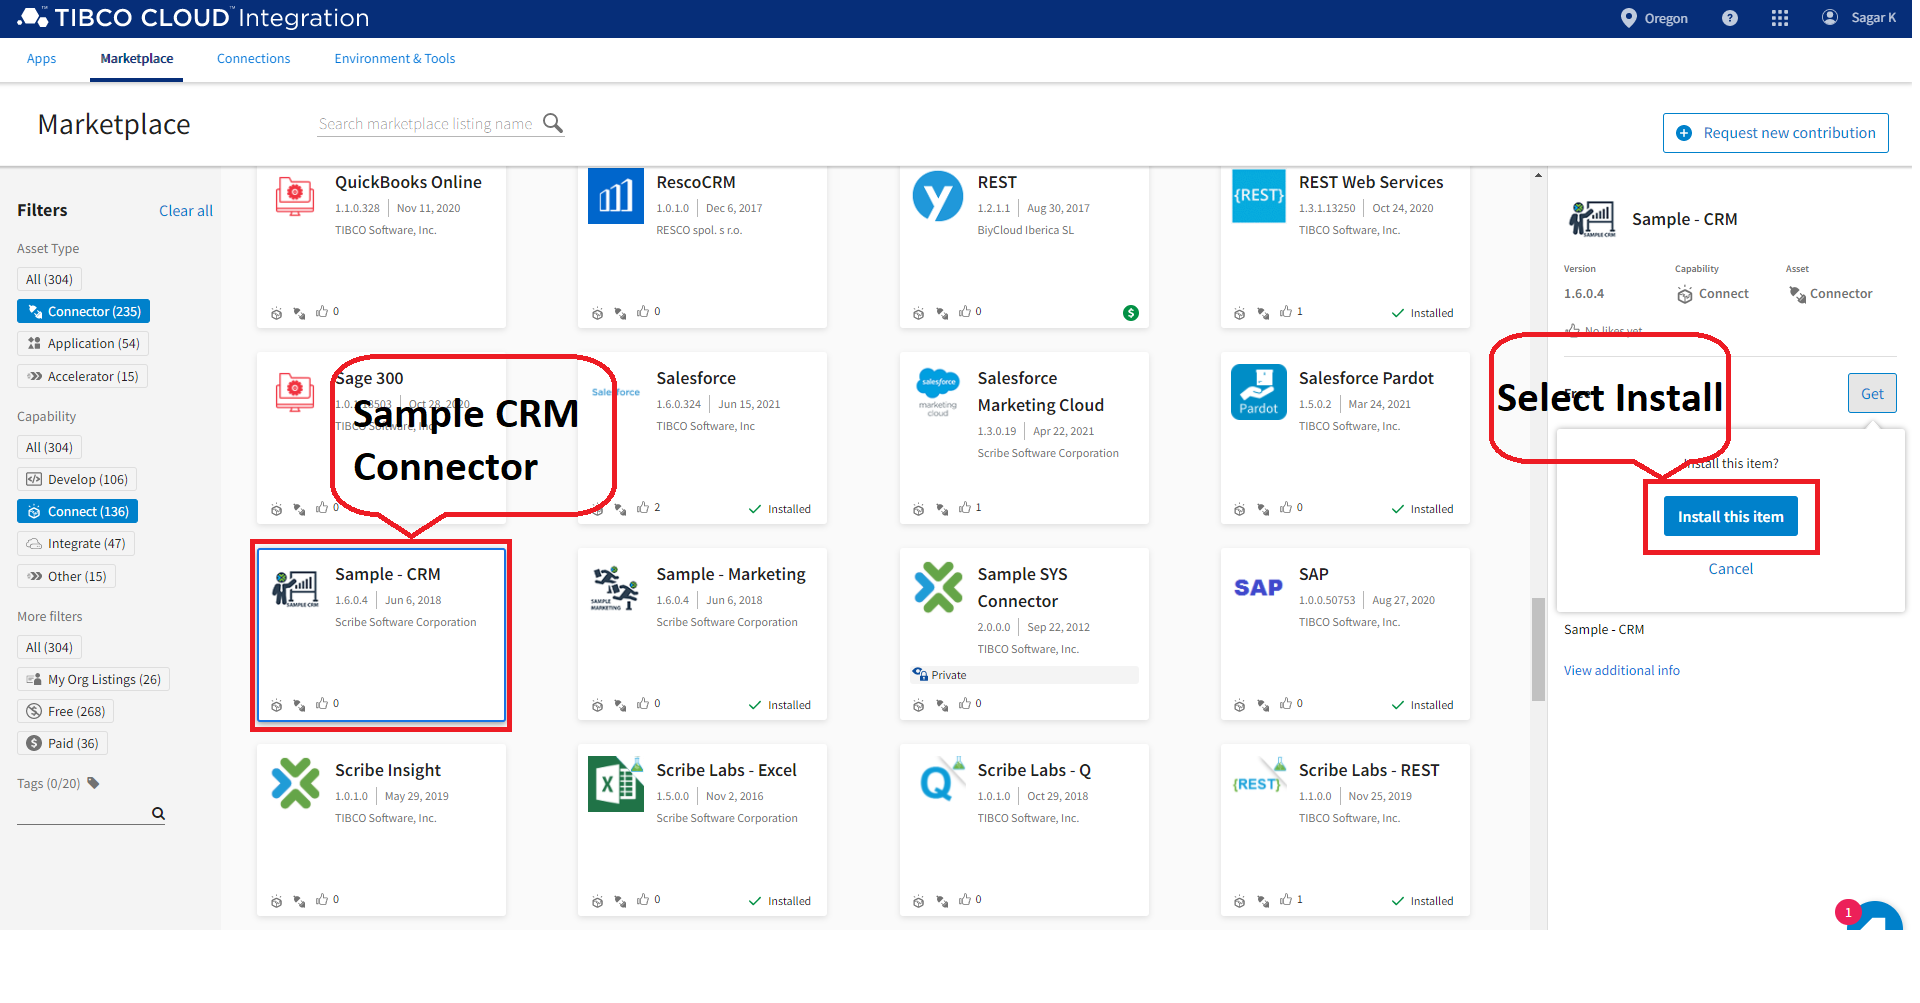This screenshot has width=1920, height=1003.
Task: Open the Sample SYS Connector card title
Action: (1022, 587)
